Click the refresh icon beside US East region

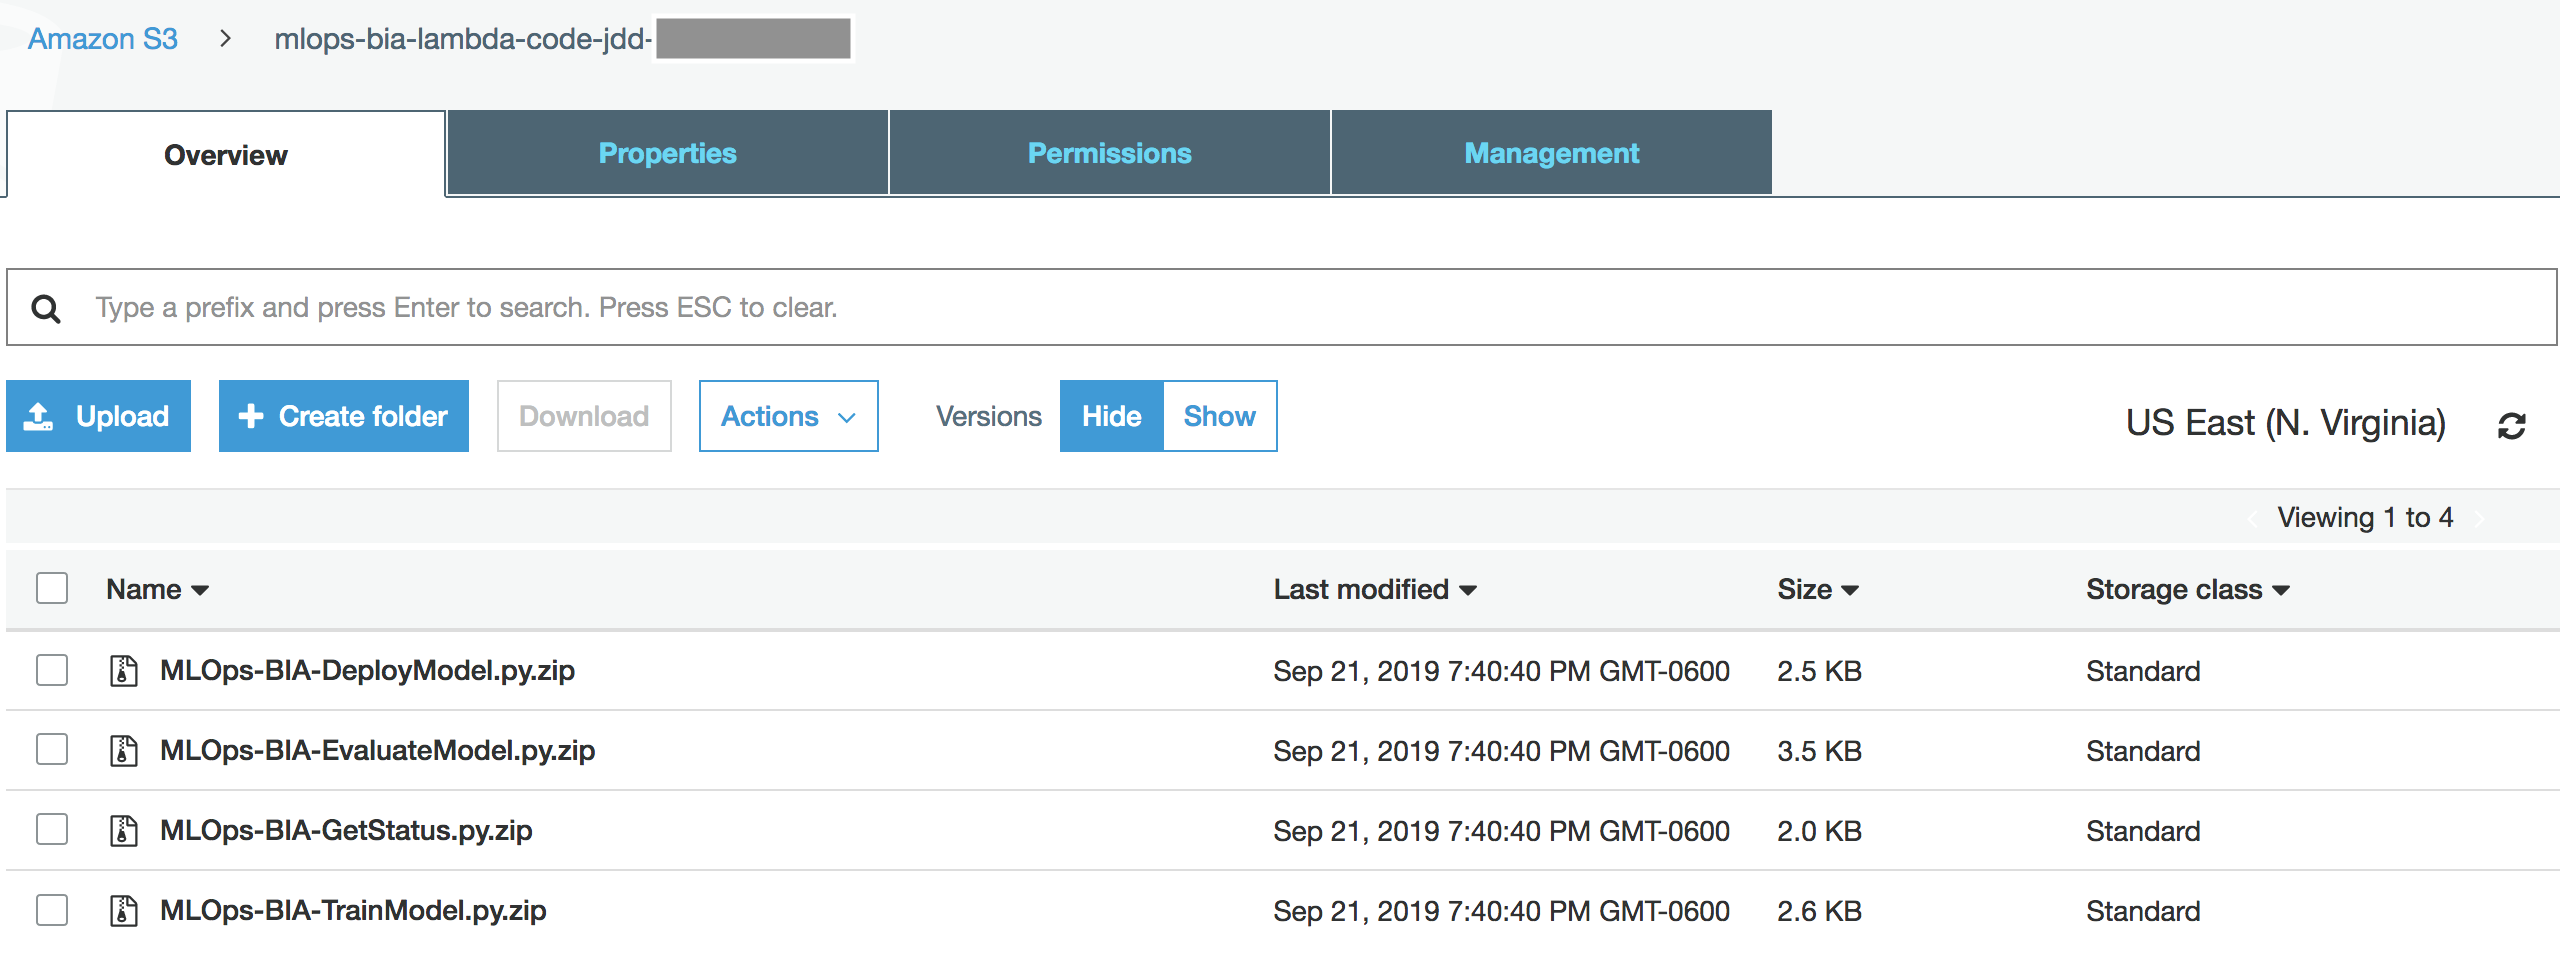(x=2512, y=426)
